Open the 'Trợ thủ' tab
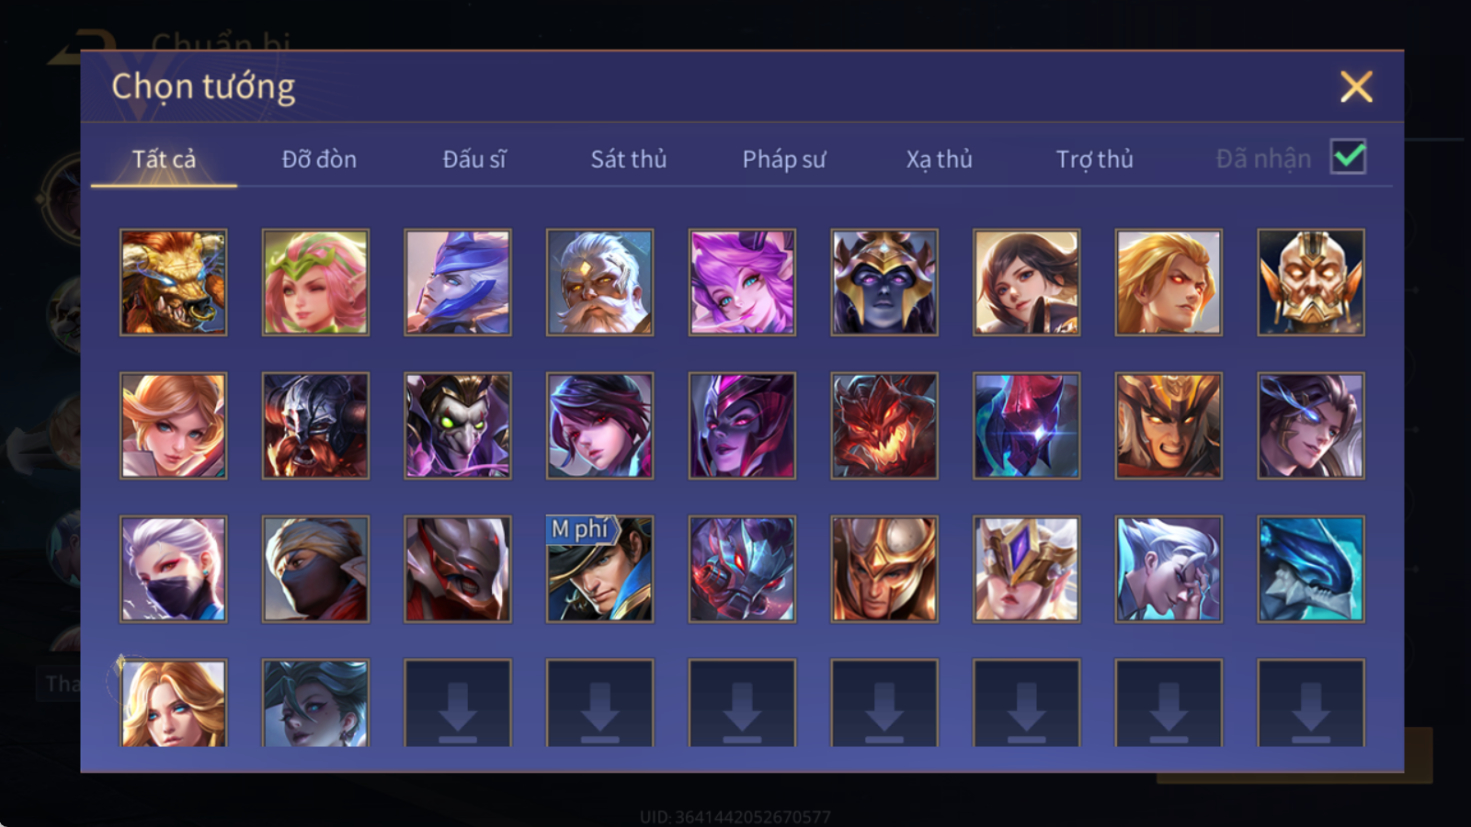The height and width of the screenshot is (827, 1471). 1095,159
